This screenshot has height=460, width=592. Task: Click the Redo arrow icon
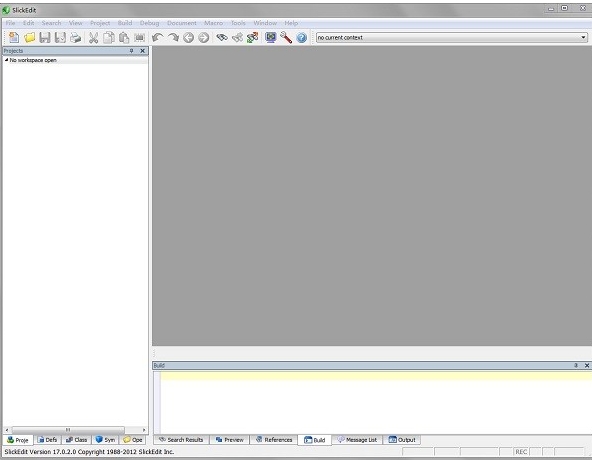pos(173,37)
